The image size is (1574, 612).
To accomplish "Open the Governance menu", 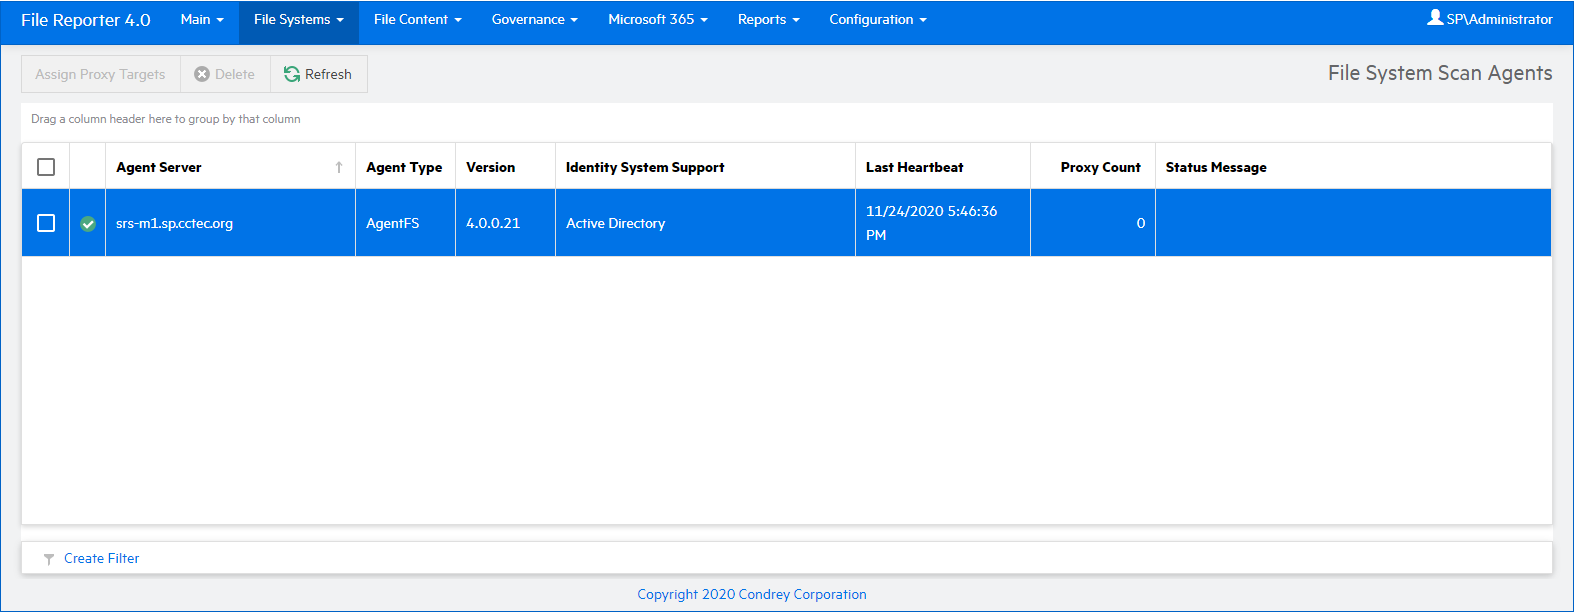I will click(534, 20).
